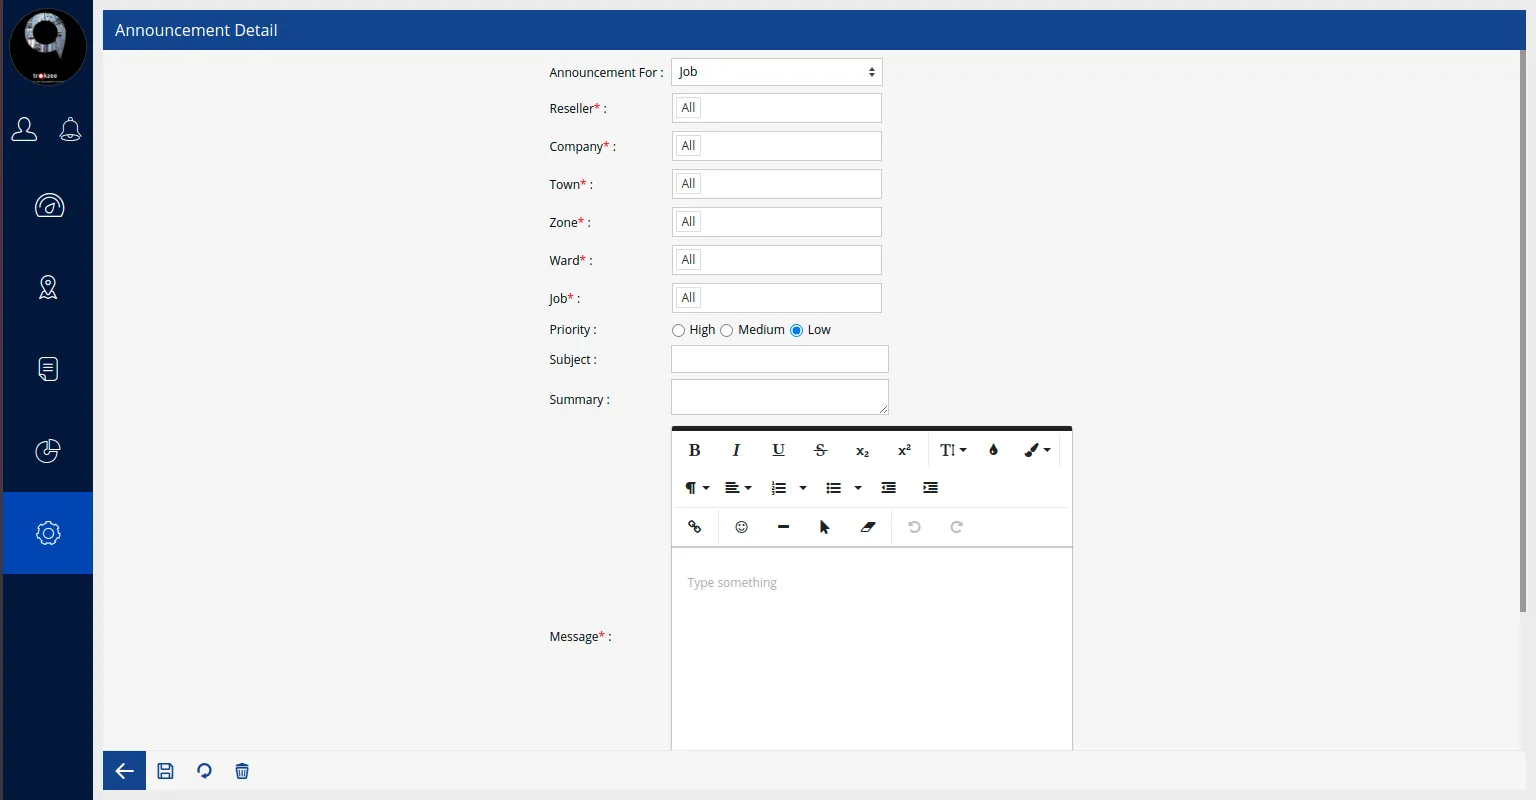This screenshot has height=800, width=1536.
Task: Select Low priority radio button
Action: click(x=796, y=330)
